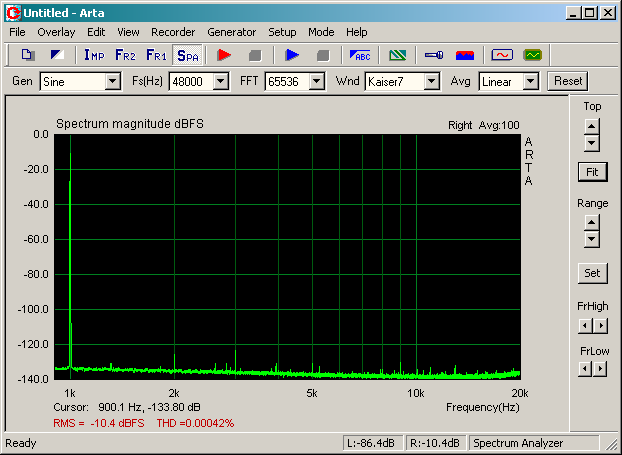Expand the Gen Sine signal dropdown

click(113, 81)
